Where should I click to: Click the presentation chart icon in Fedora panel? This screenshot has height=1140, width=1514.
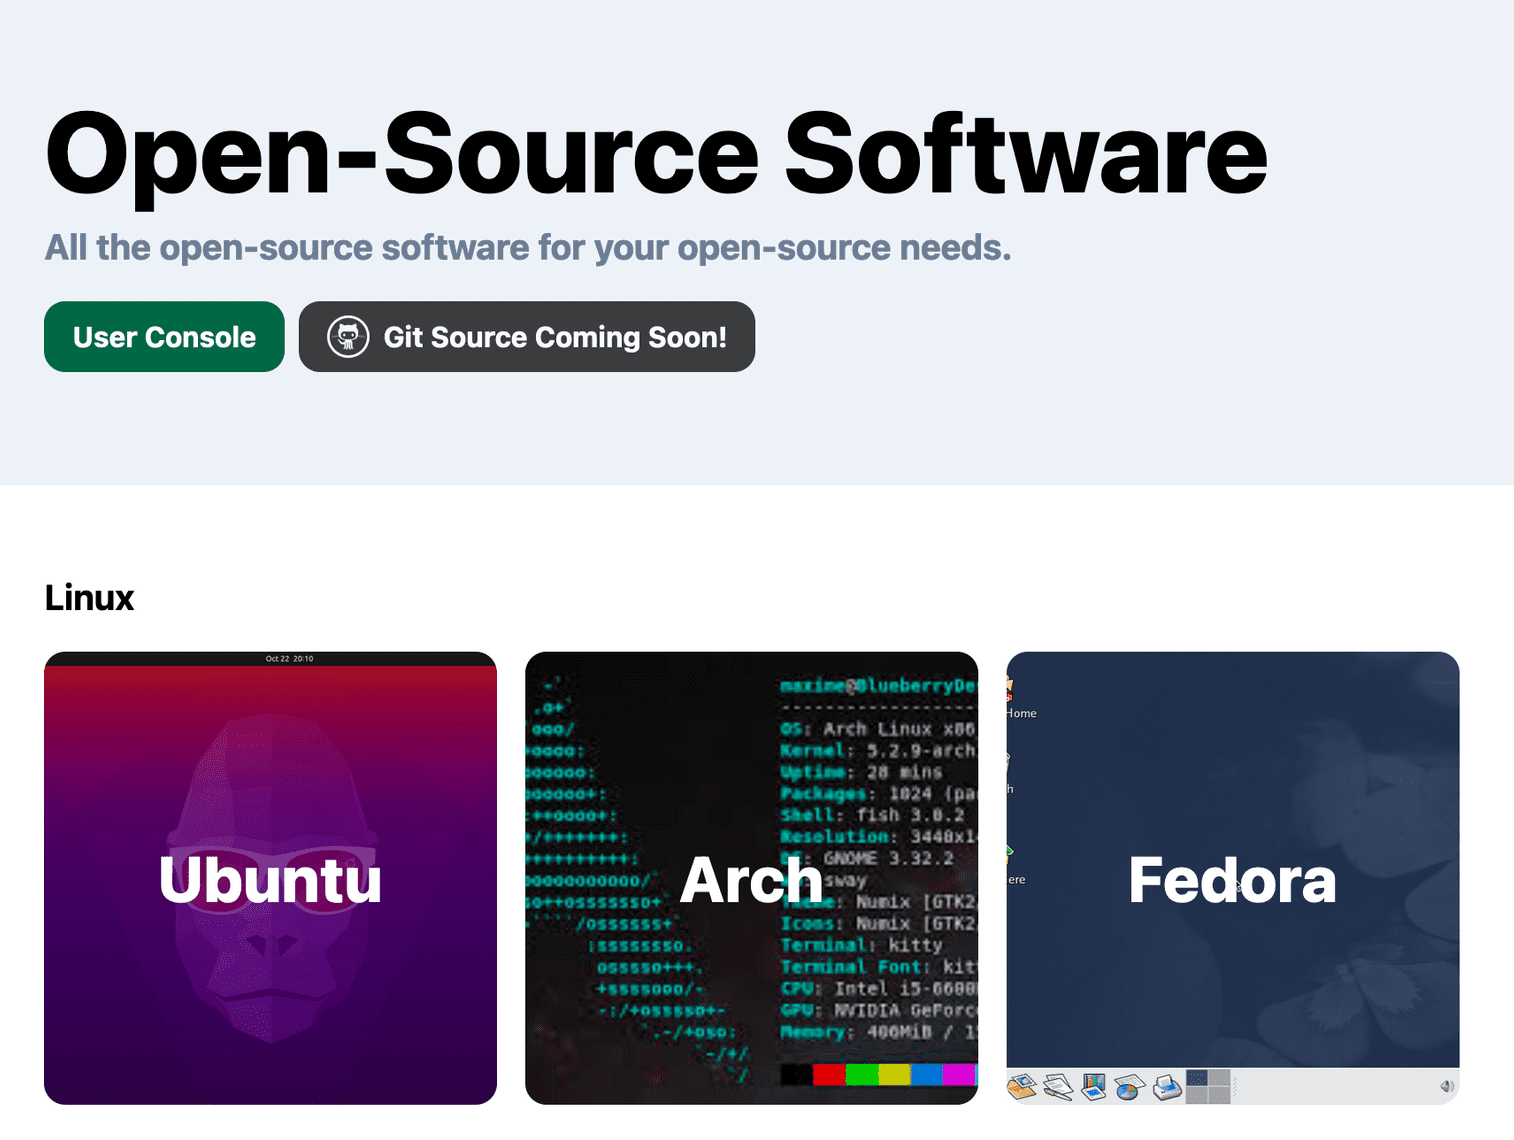point(1093,1087)
